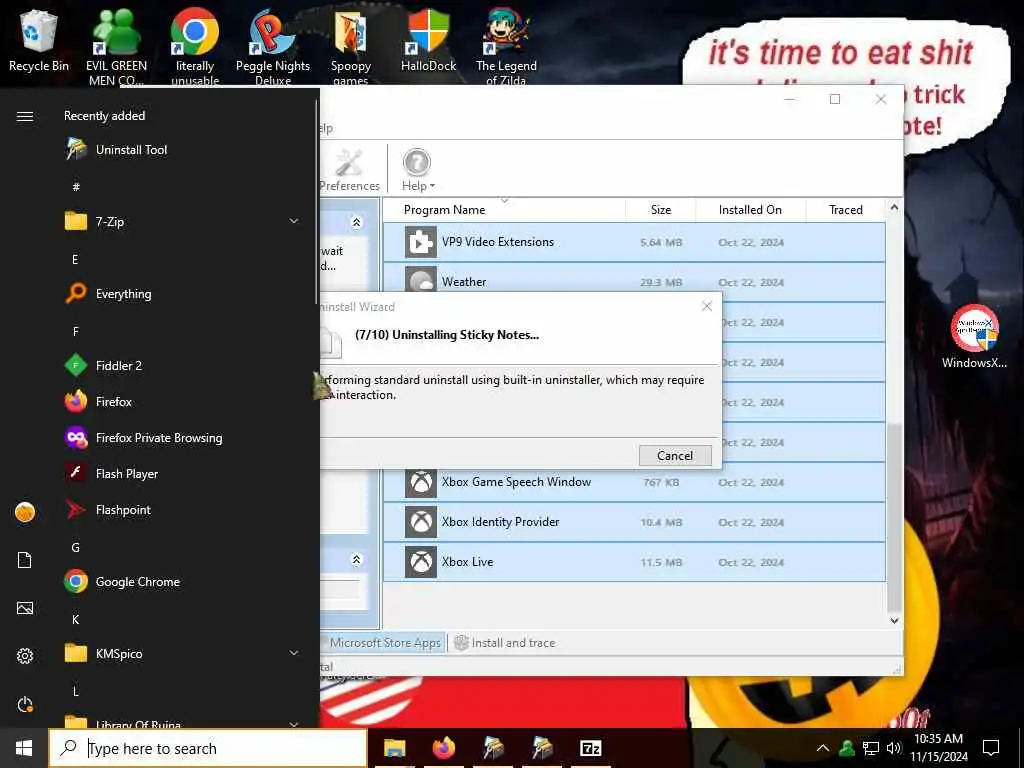Open 7-Zip from the taskbar
This screenshot has height=768, width=1024.
tap(590, 748)
